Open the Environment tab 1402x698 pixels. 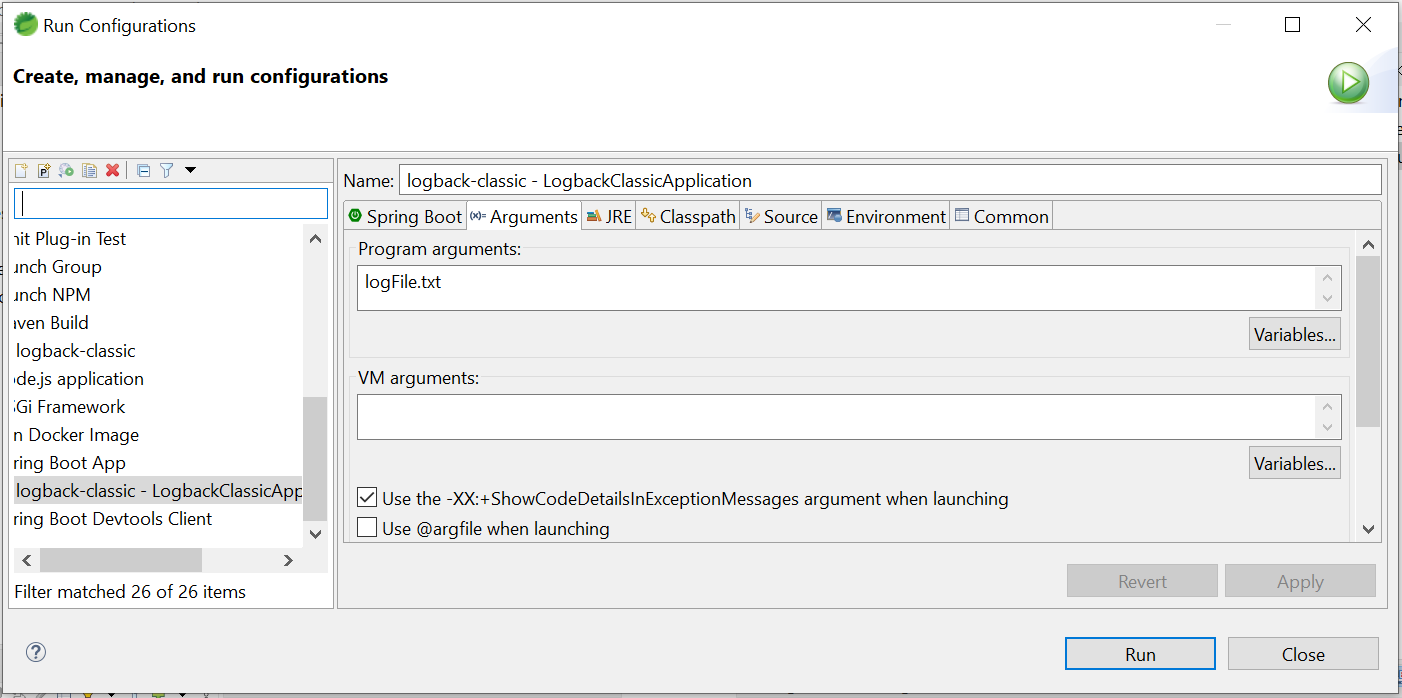[886, 216]
